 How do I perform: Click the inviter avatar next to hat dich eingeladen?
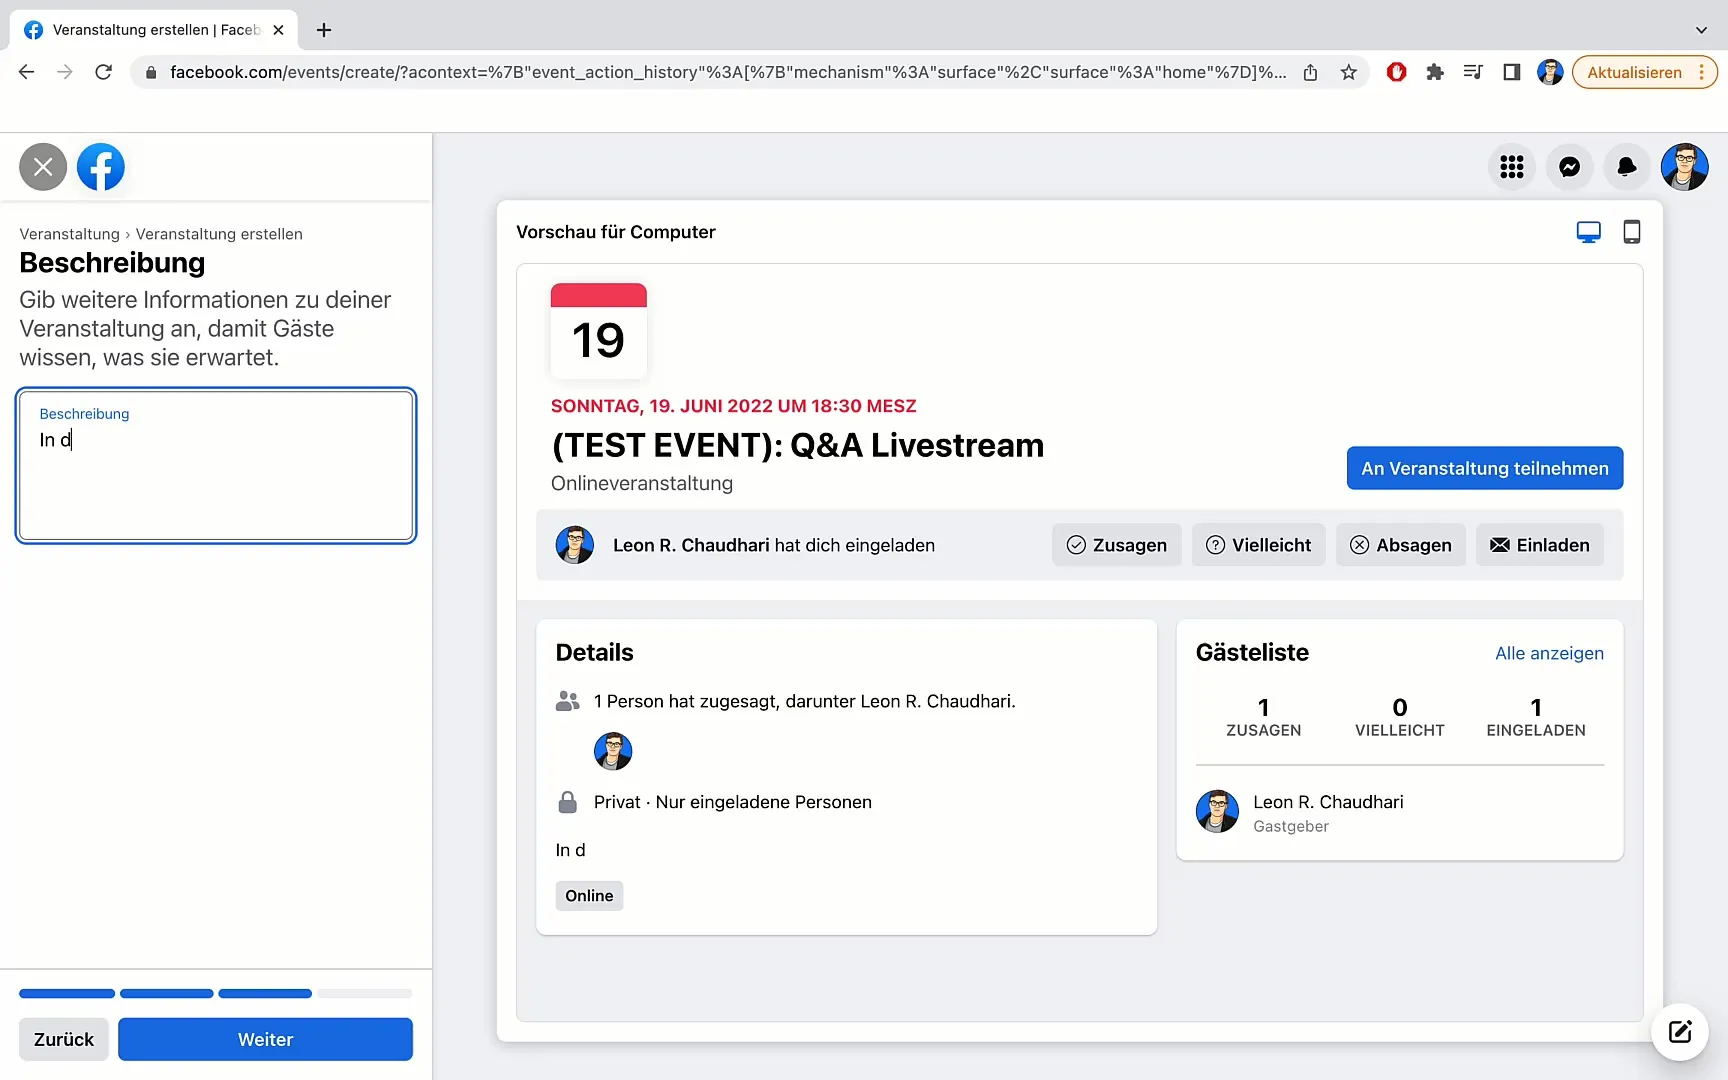pos(575,545)
